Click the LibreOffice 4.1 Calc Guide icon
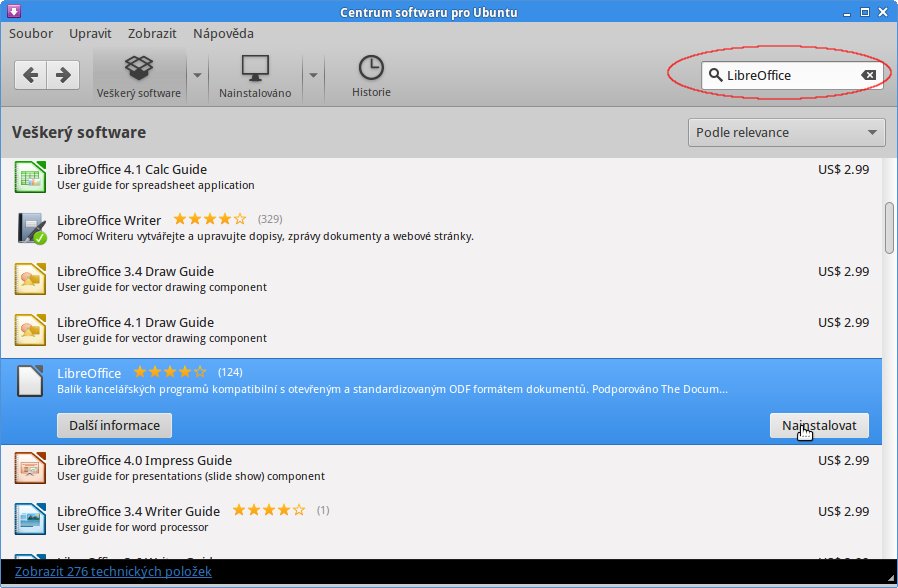Screen dimensions: 898x588 coord(30,177)
